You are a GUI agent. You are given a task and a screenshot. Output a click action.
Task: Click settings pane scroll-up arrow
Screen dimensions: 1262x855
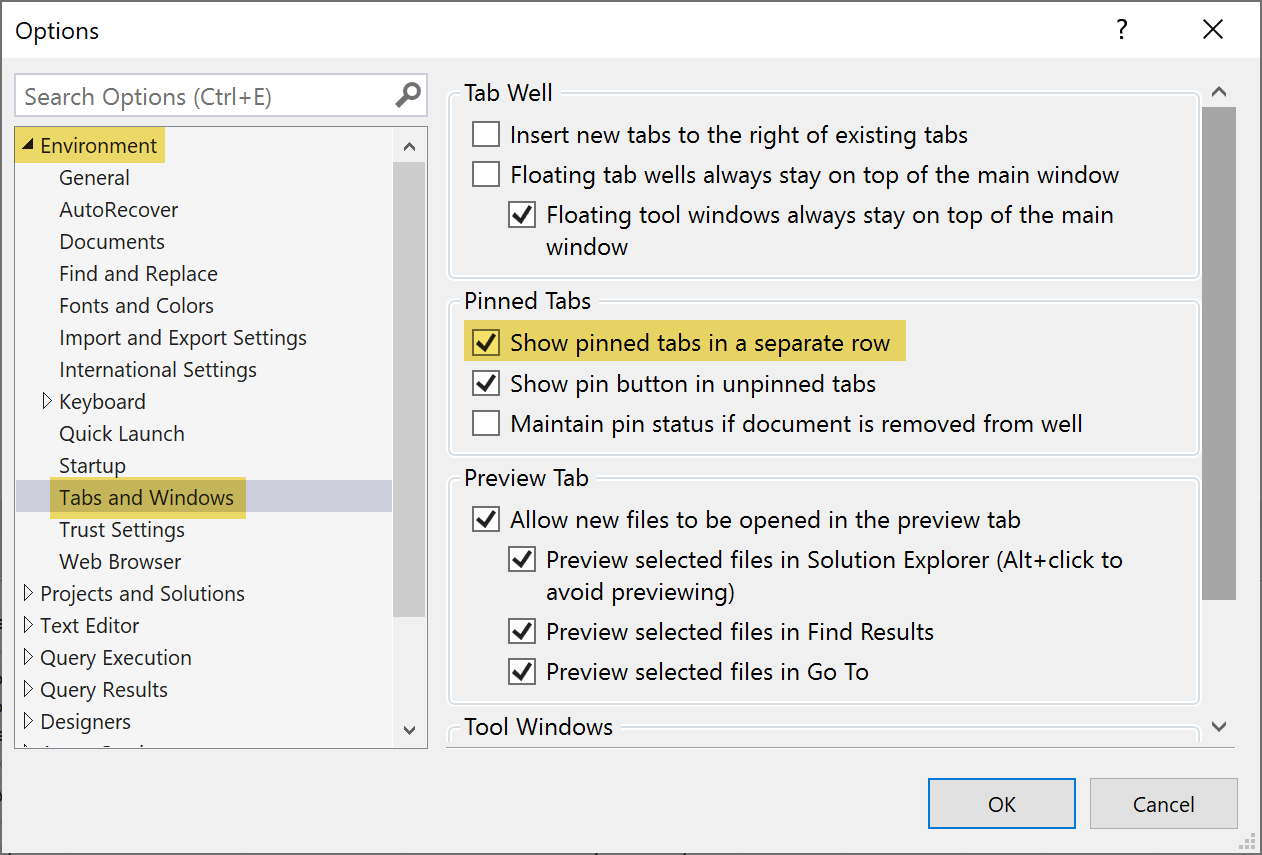click(x=1219, y=92)
